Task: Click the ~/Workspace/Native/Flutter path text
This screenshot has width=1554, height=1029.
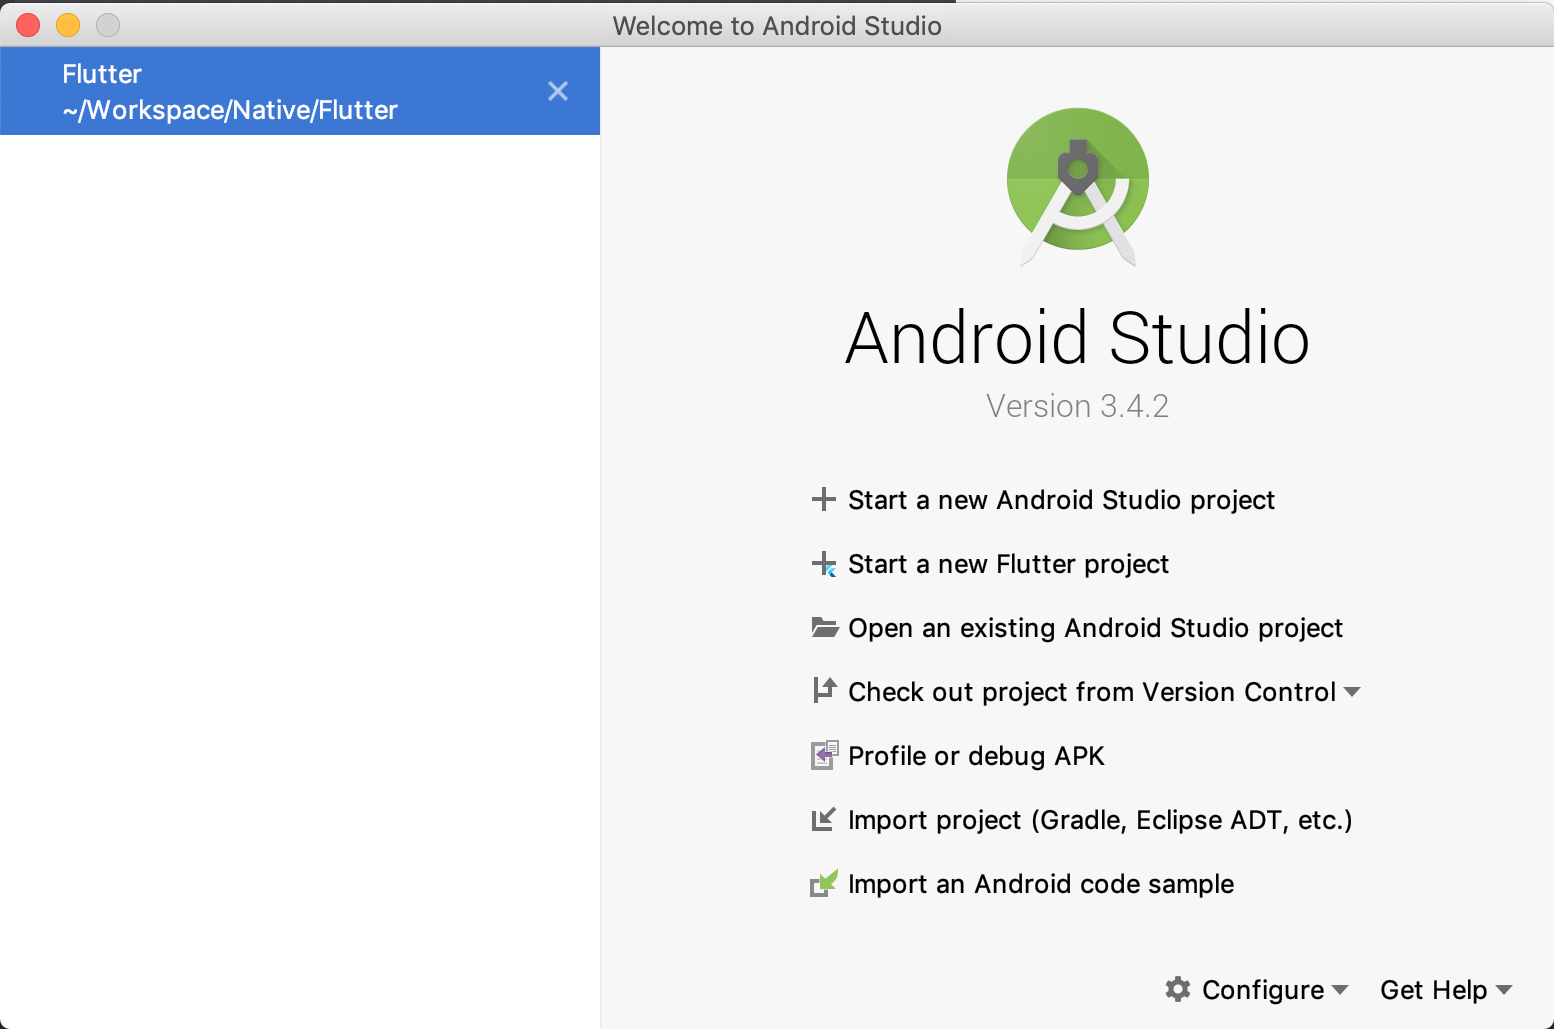Action: pos(230,110)
